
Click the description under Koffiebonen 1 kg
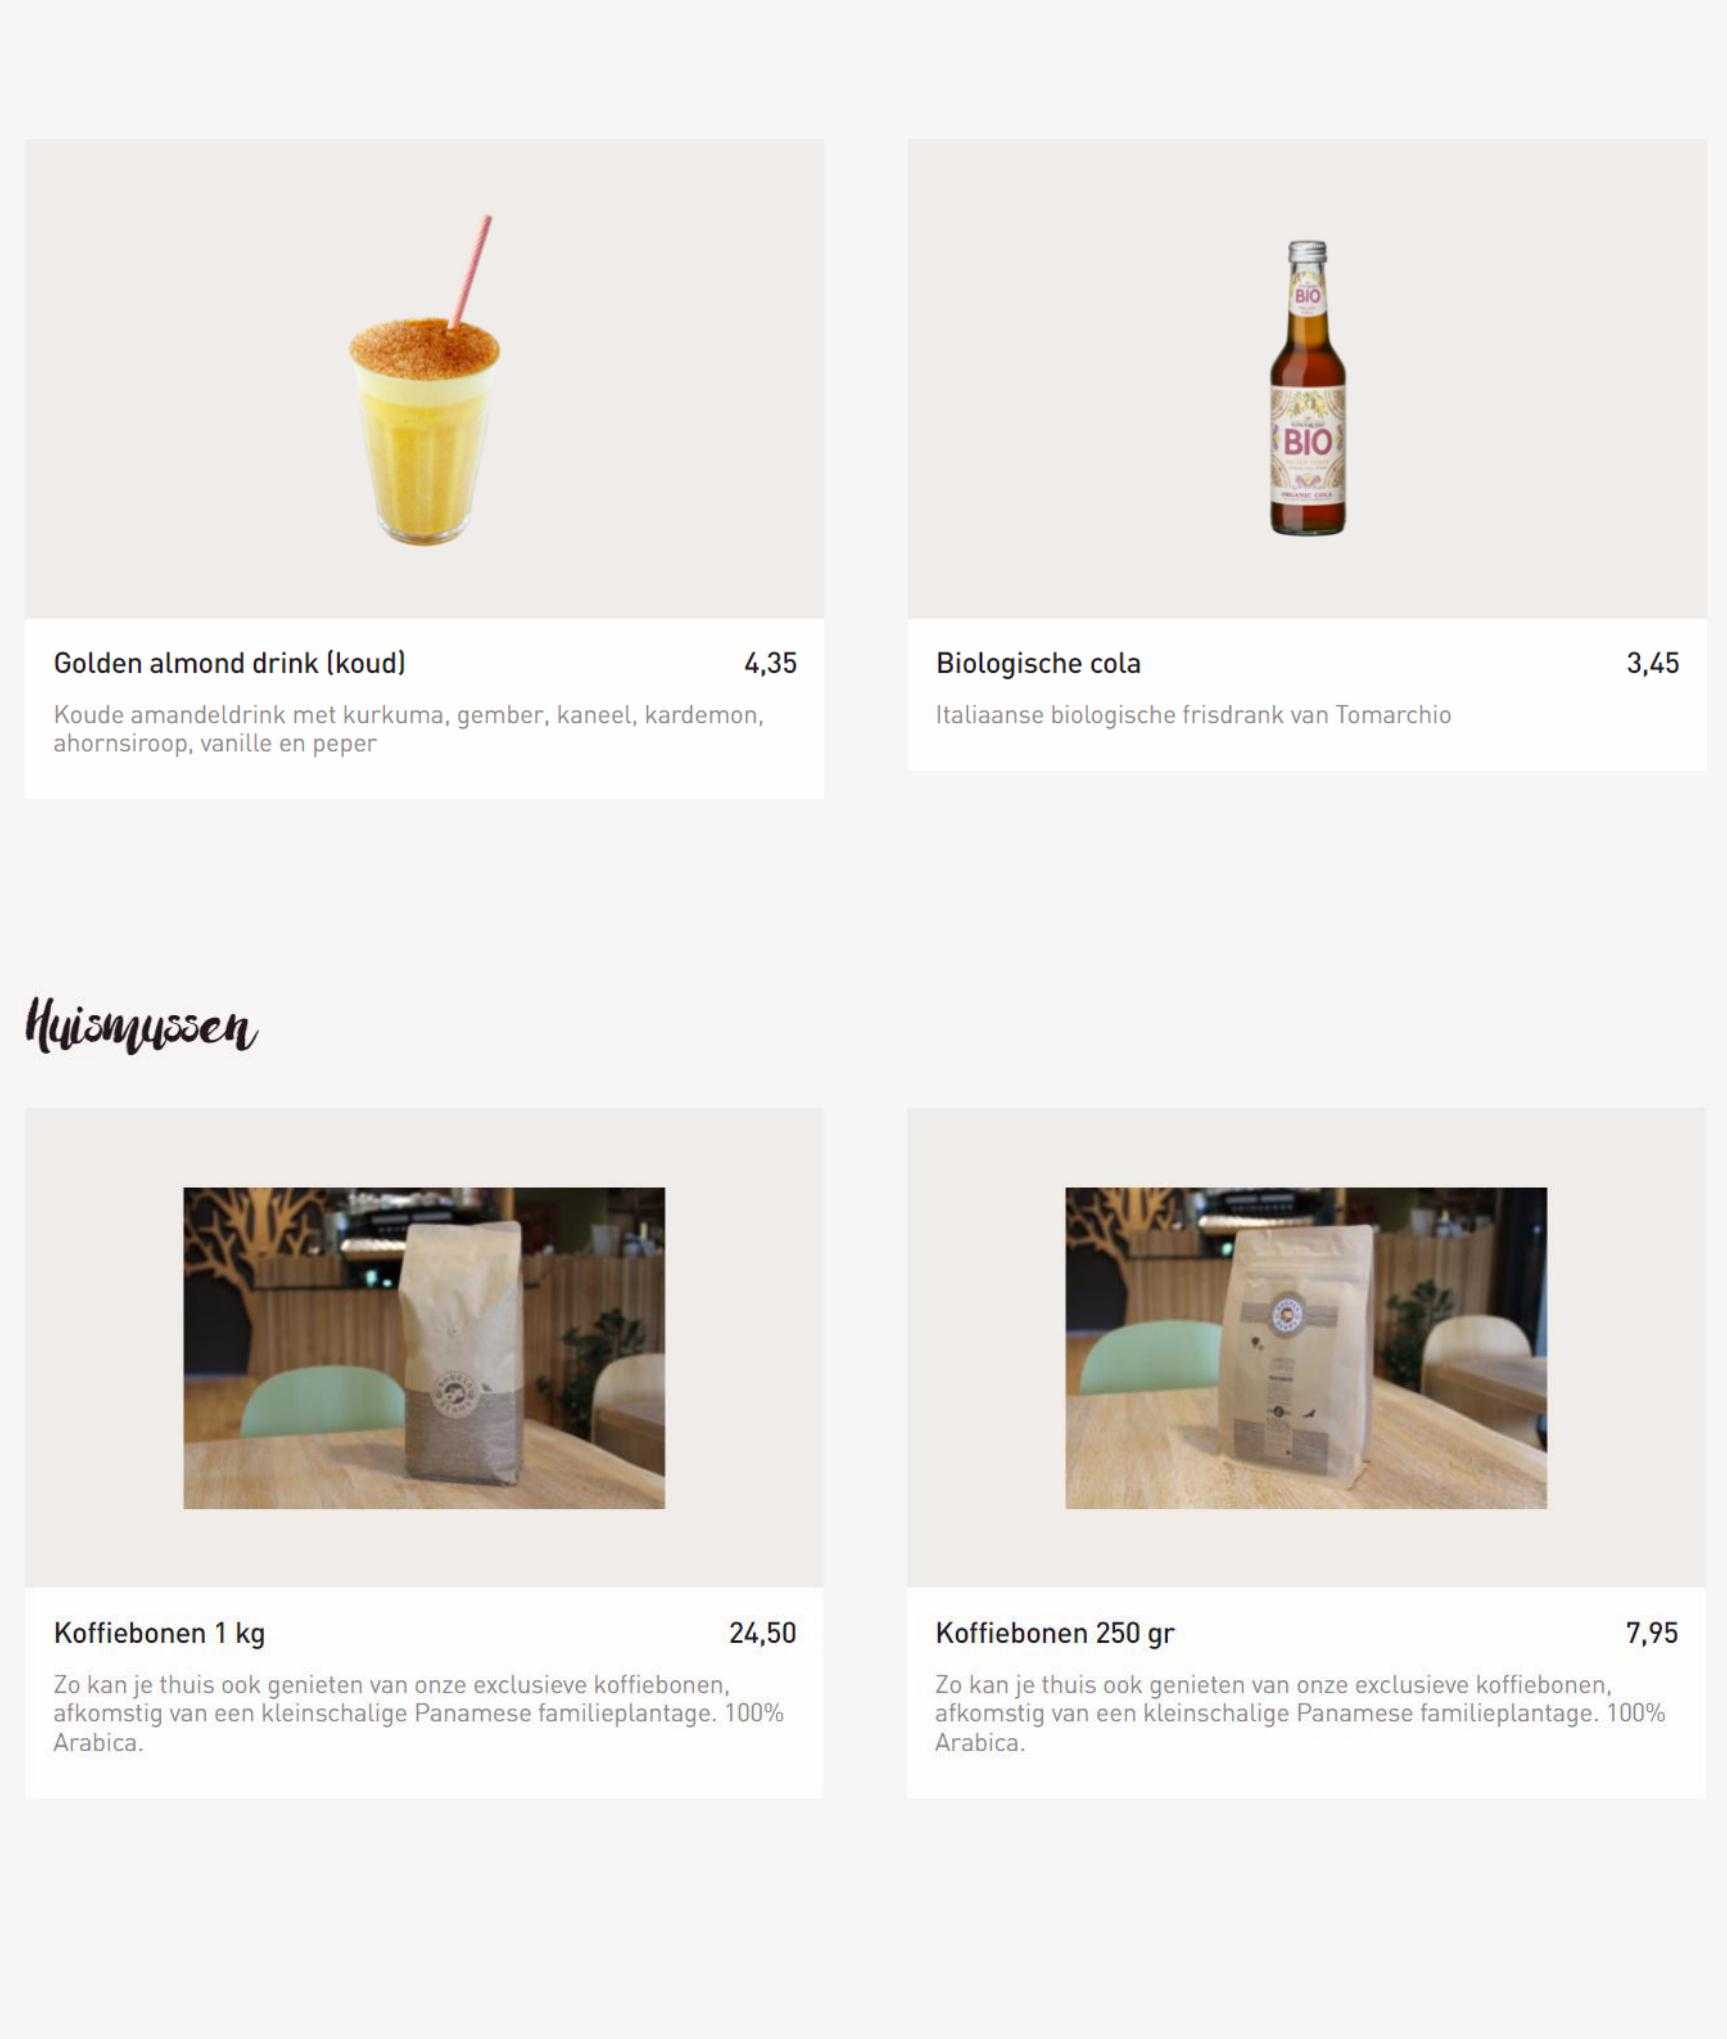tap(418, 1713)
